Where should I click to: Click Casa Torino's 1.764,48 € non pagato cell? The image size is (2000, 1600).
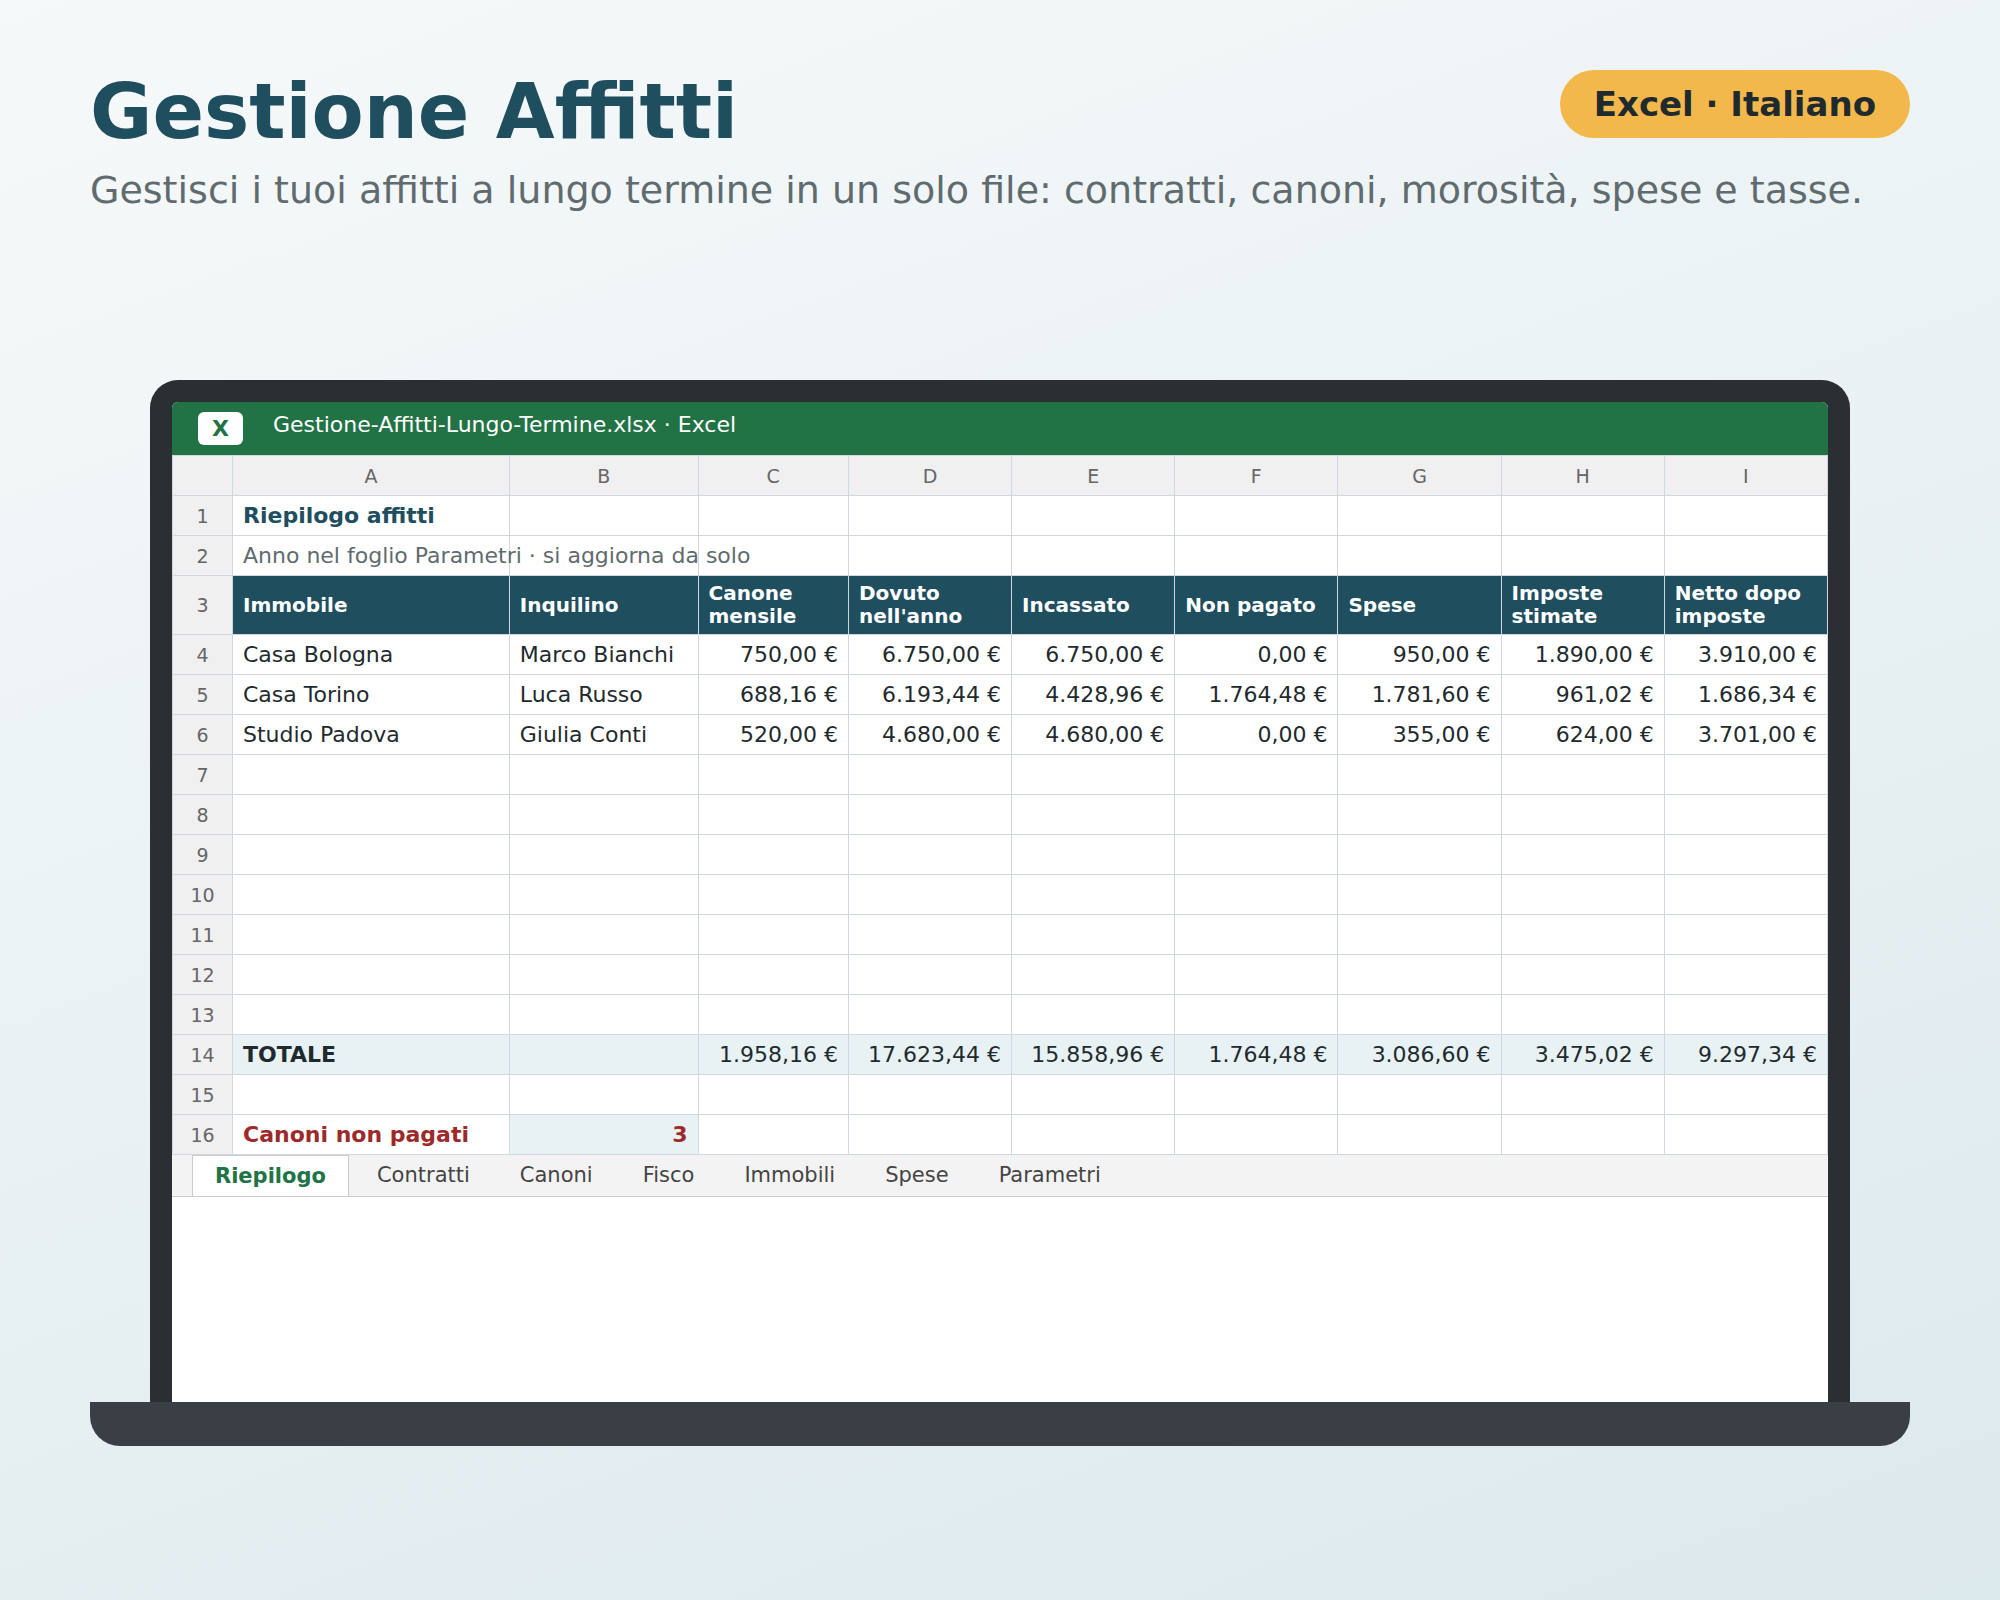point(1256,695)
